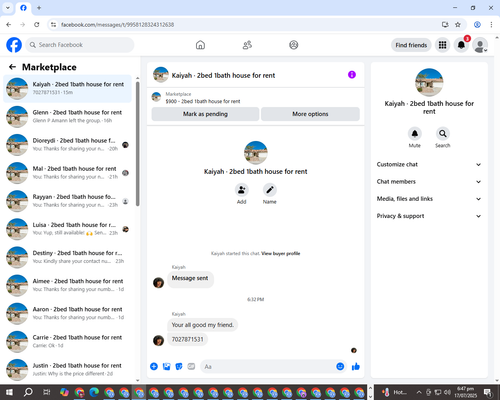
Task: Add people using the Add icon
Action: [241, 190]
